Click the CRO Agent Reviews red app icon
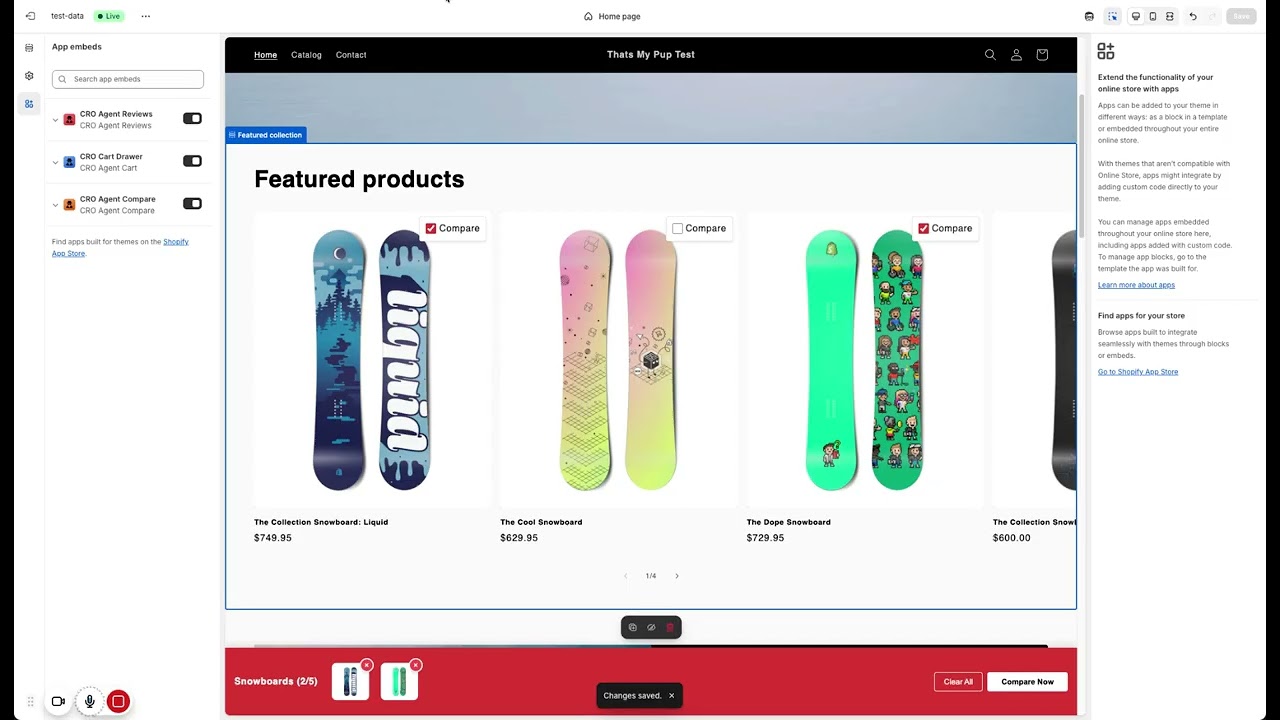The height and width of the screenshot is (720, 1280). [x=69, y=119]
